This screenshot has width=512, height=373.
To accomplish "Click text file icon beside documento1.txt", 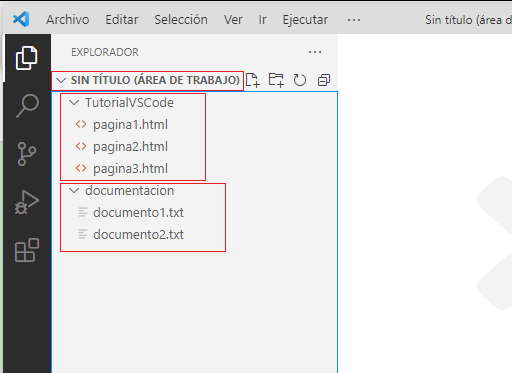I will click(82, 212).
